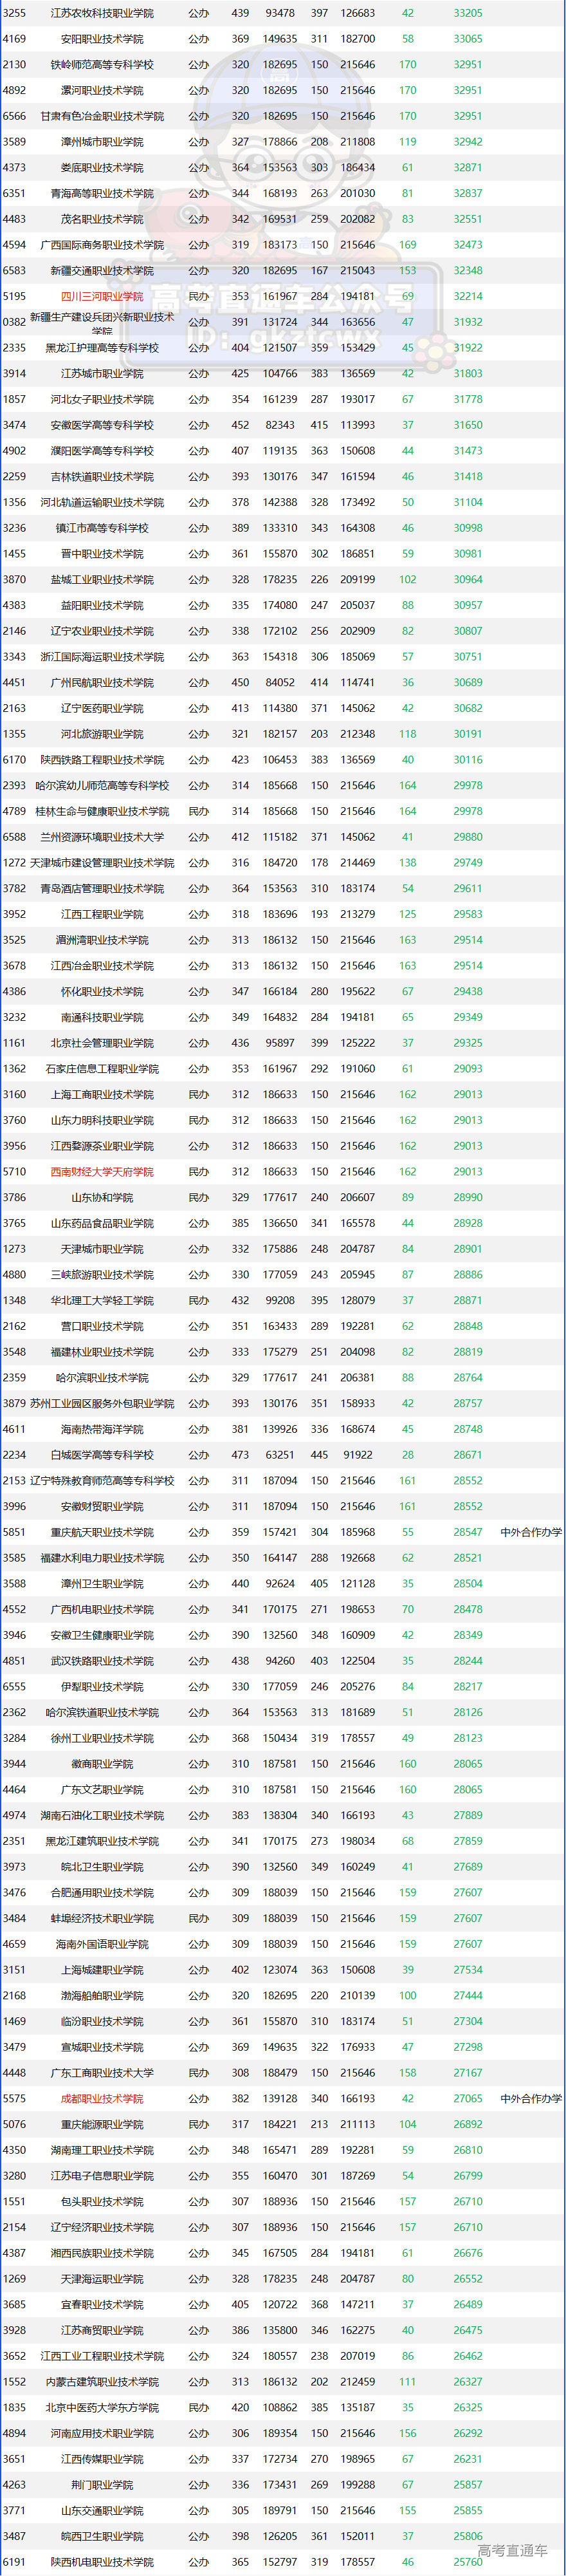Click 江西婺源茶业职业学院 name
566x2576 pixels.
click(102, 1146)
